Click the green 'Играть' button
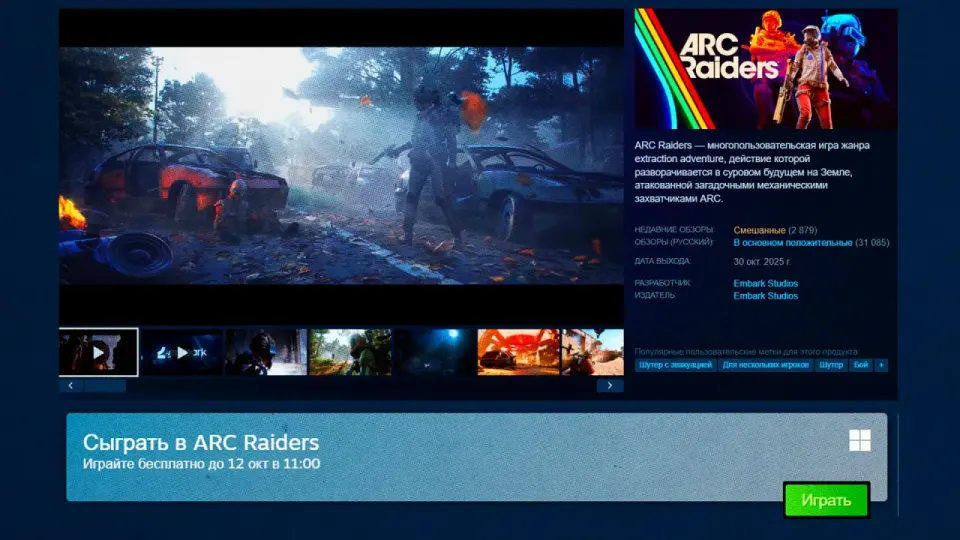Viewport: 960px width, 540px height. point(827,500)
